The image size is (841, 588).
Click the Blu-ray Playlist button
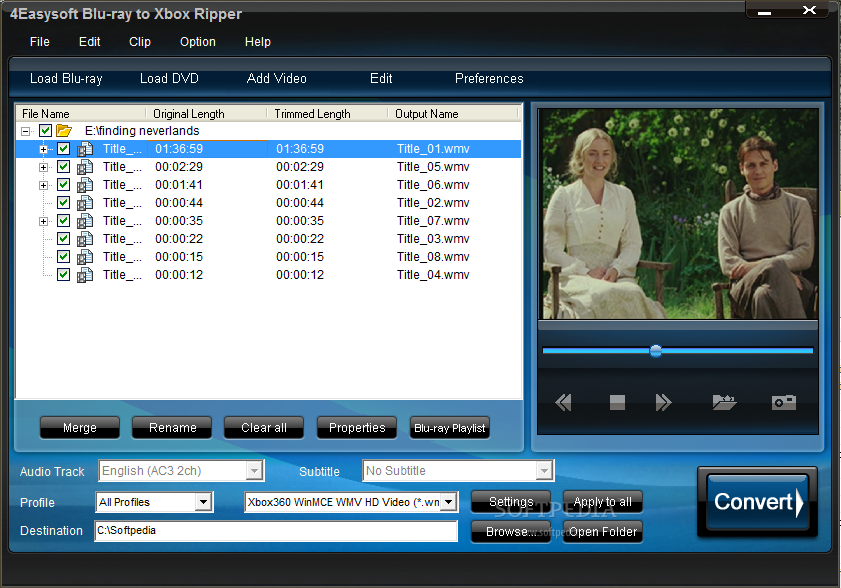pos(449,428)
